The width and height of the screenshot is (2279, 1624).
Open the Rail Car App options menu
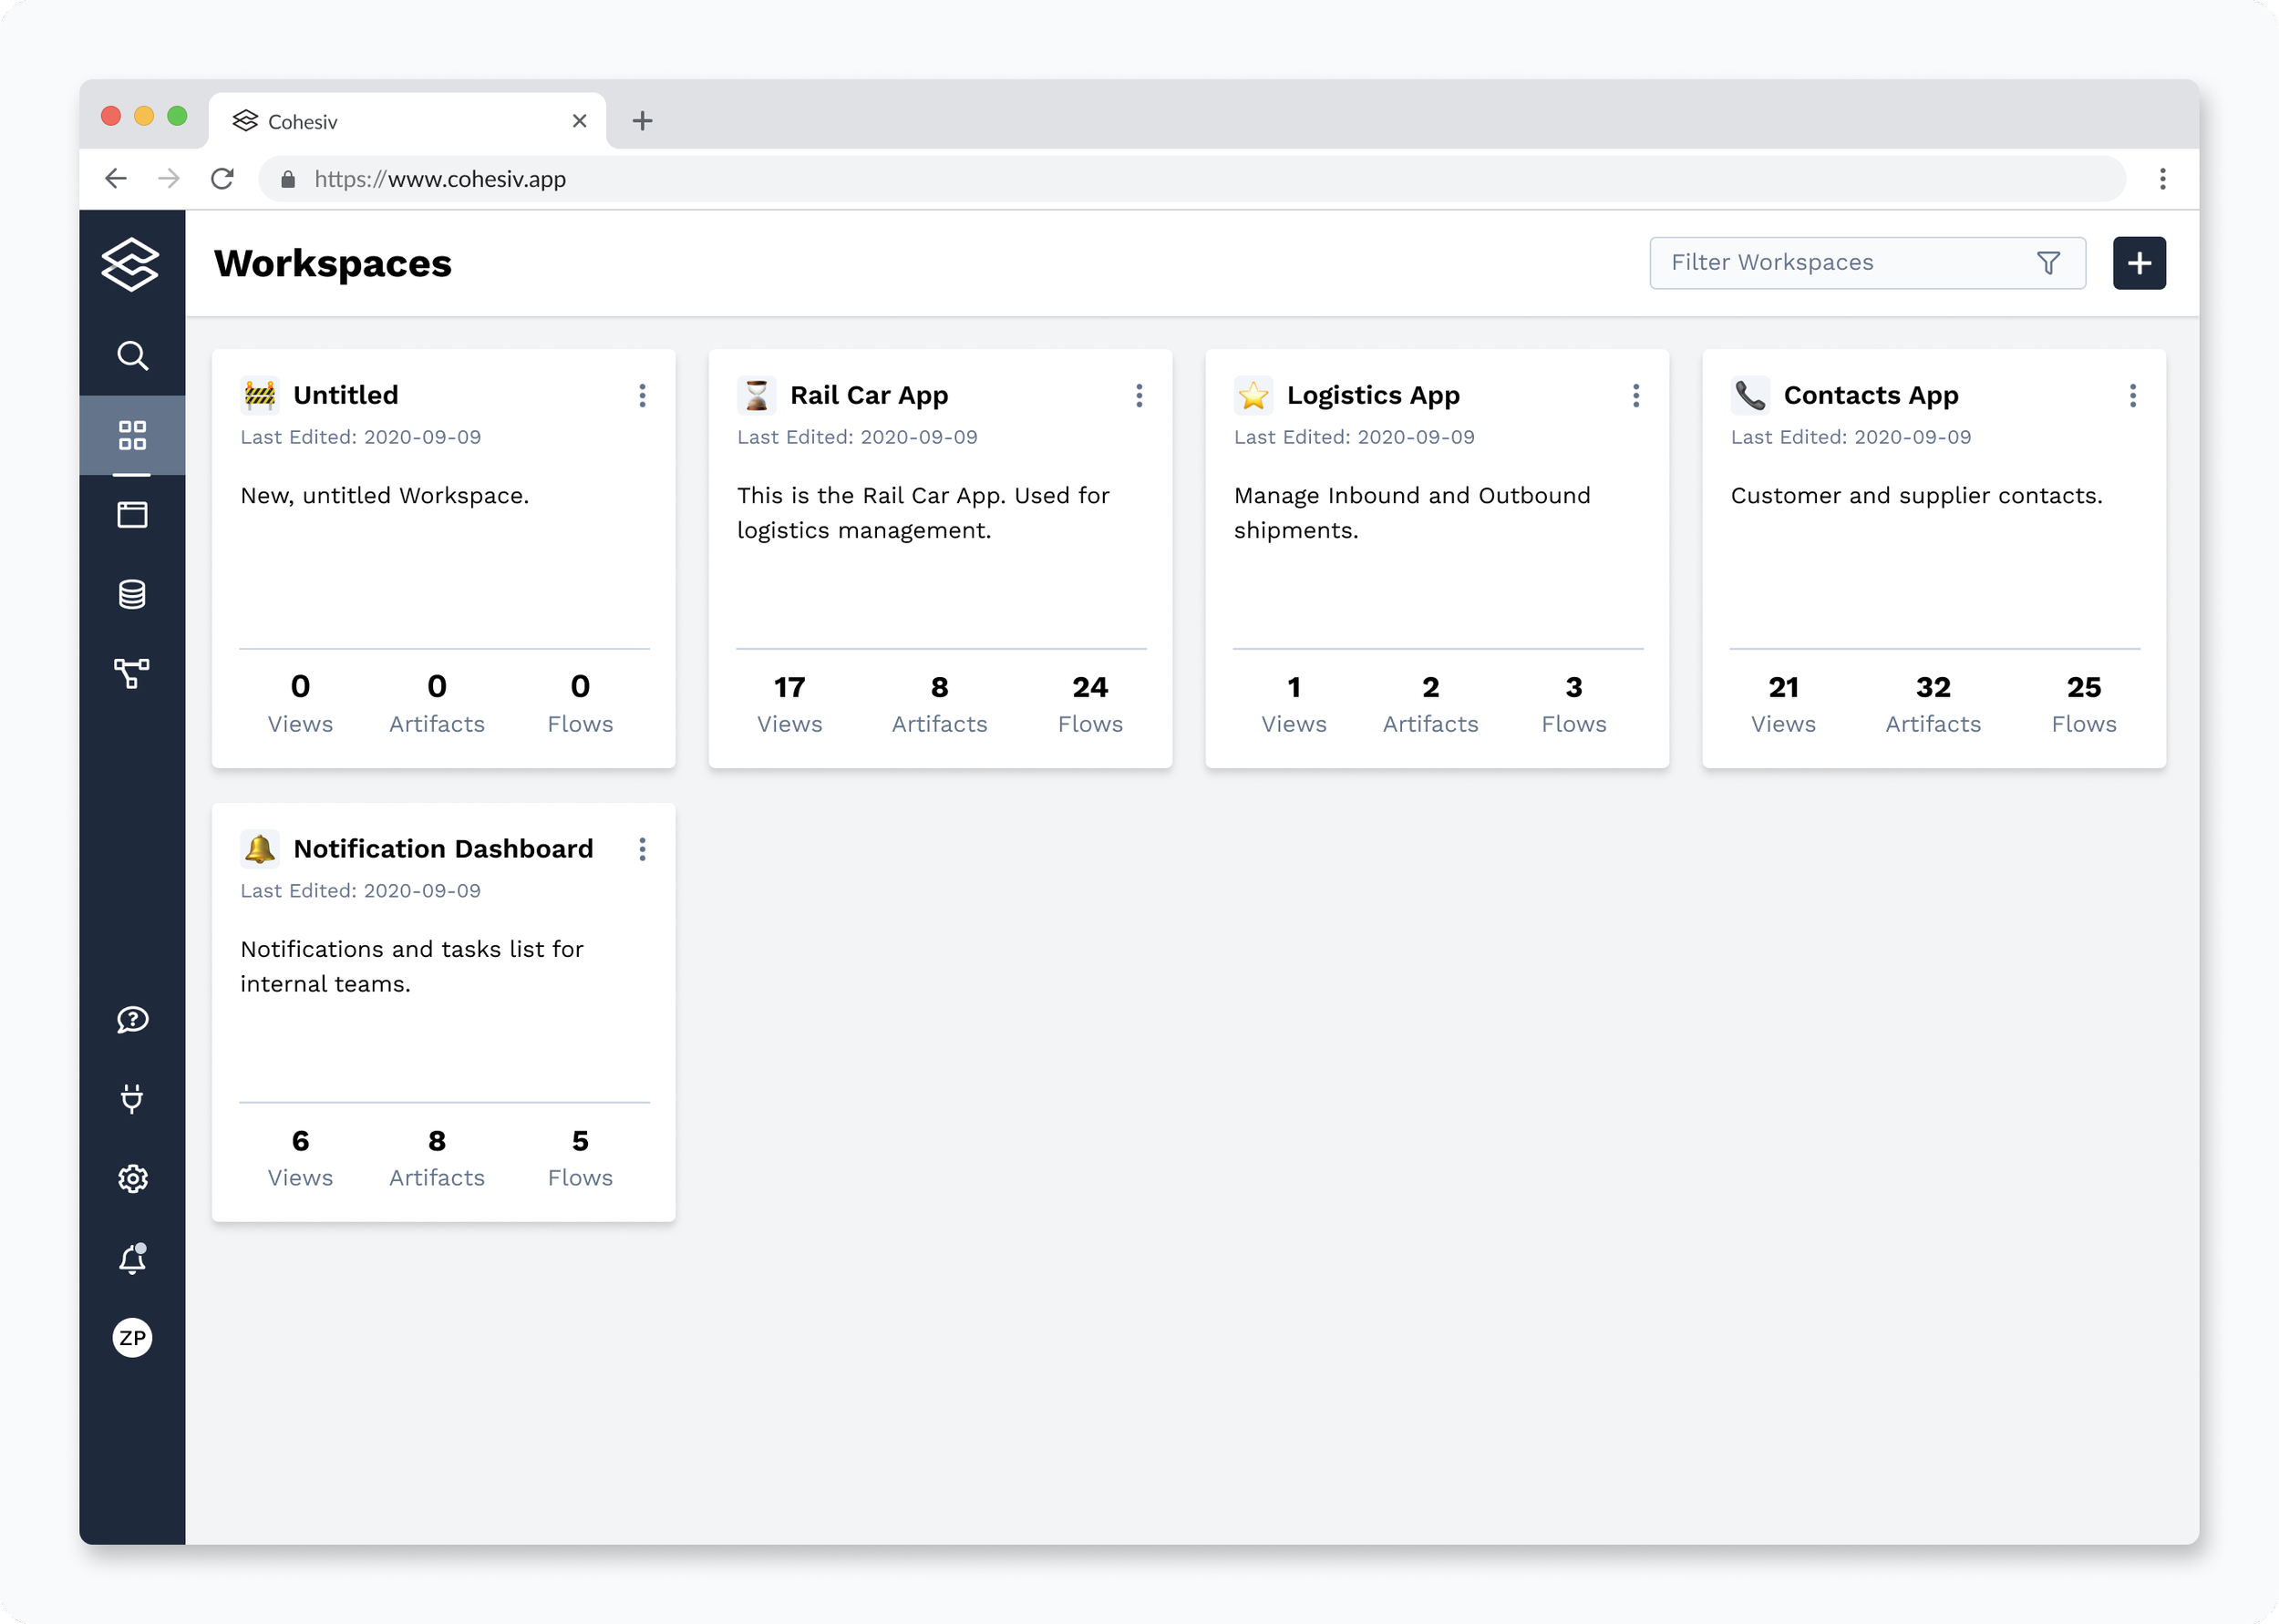tap(1139, 396)
